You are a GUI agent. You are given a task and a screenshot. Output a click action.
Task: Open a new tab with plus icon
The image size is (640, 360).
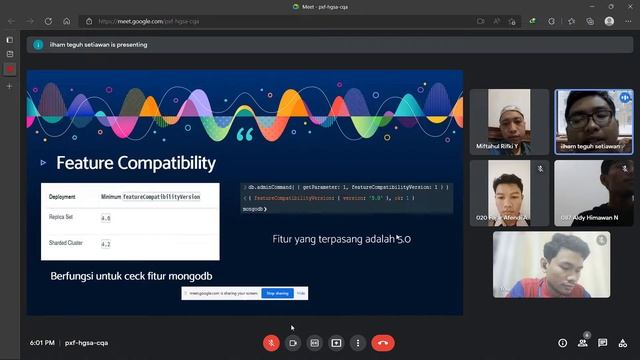pos(9,86)
